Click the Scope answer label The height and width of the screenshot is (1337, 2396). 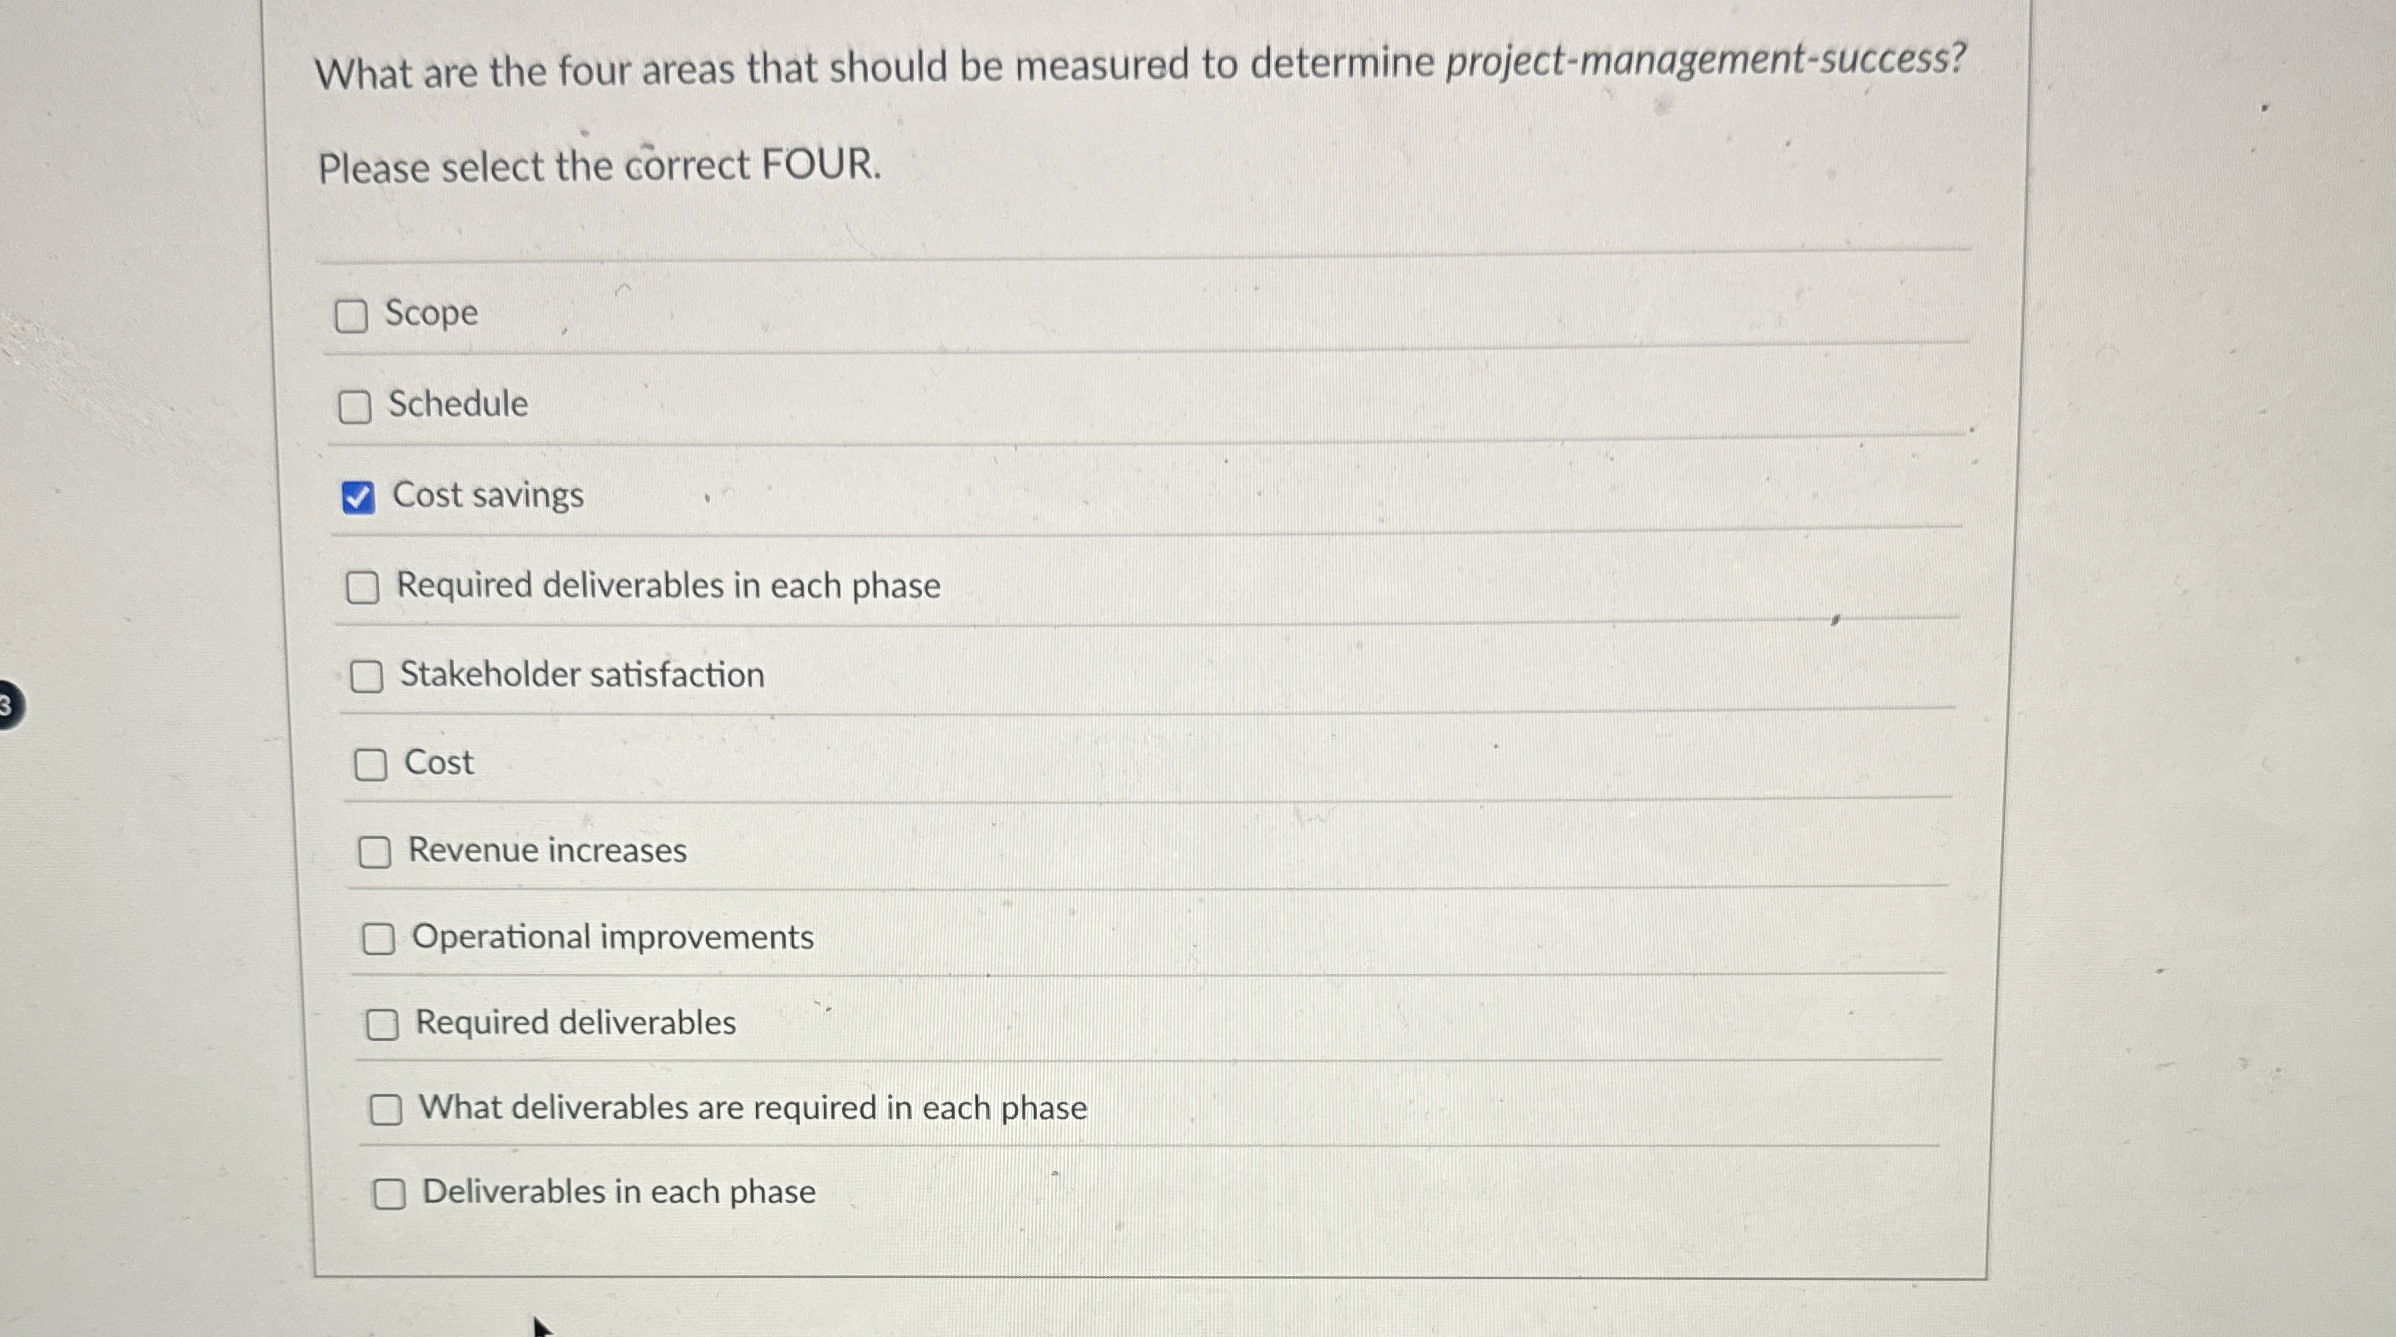click(432, 314)
